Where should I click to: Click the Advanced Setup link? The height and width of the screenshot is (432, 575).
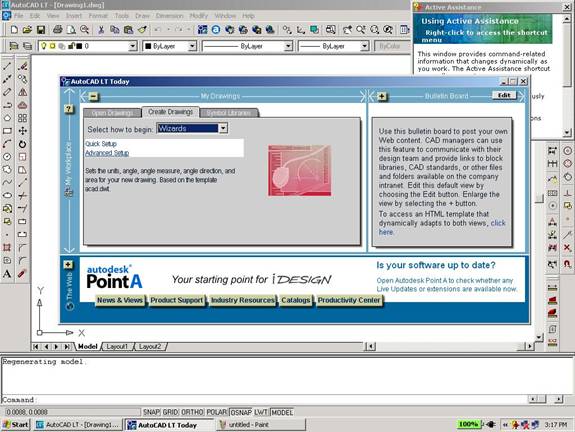click(x=107, y=153)
